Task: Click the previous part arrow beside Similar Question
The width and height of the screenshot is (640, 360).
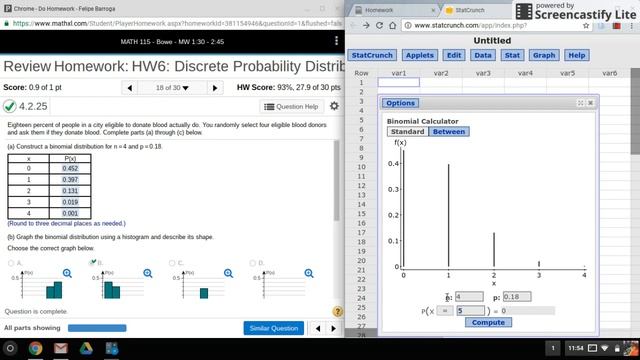Action: 318,328
